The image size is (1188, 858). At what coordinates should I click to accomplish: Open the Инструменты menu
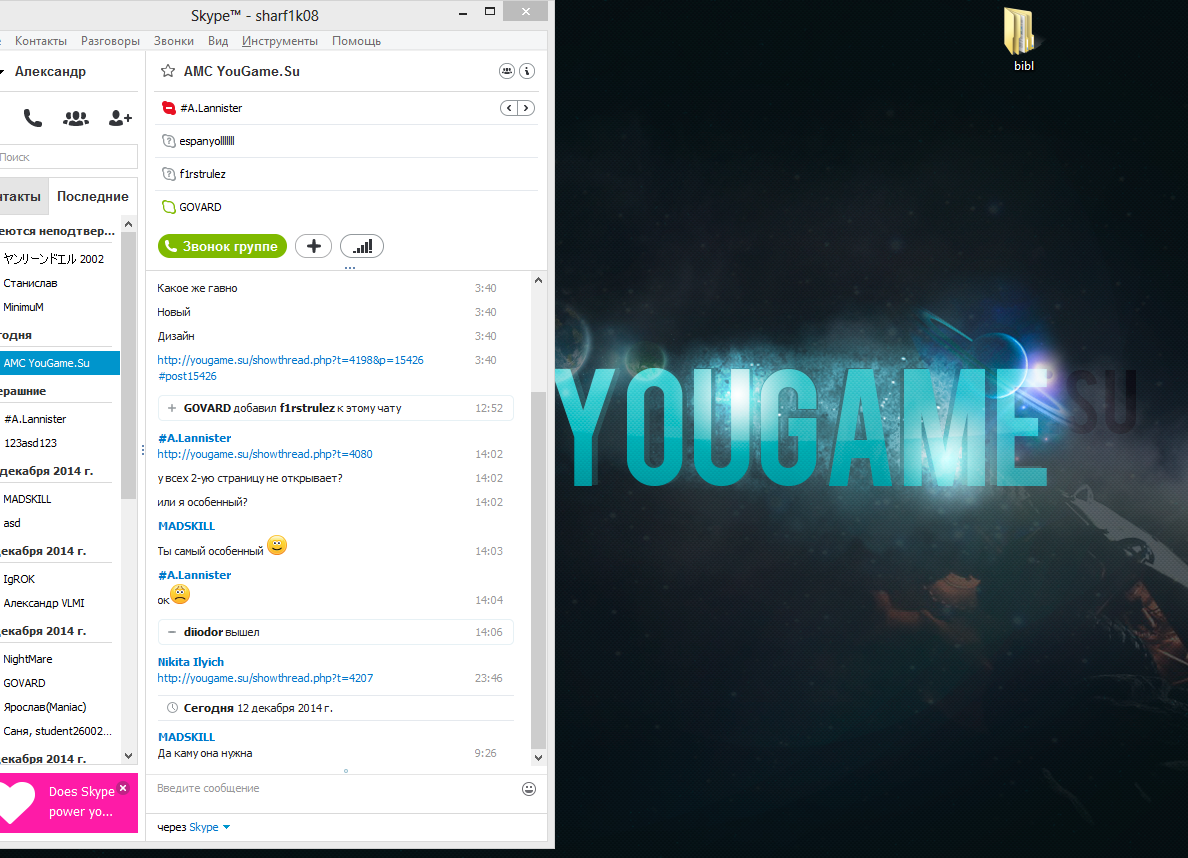click(279, 41)
